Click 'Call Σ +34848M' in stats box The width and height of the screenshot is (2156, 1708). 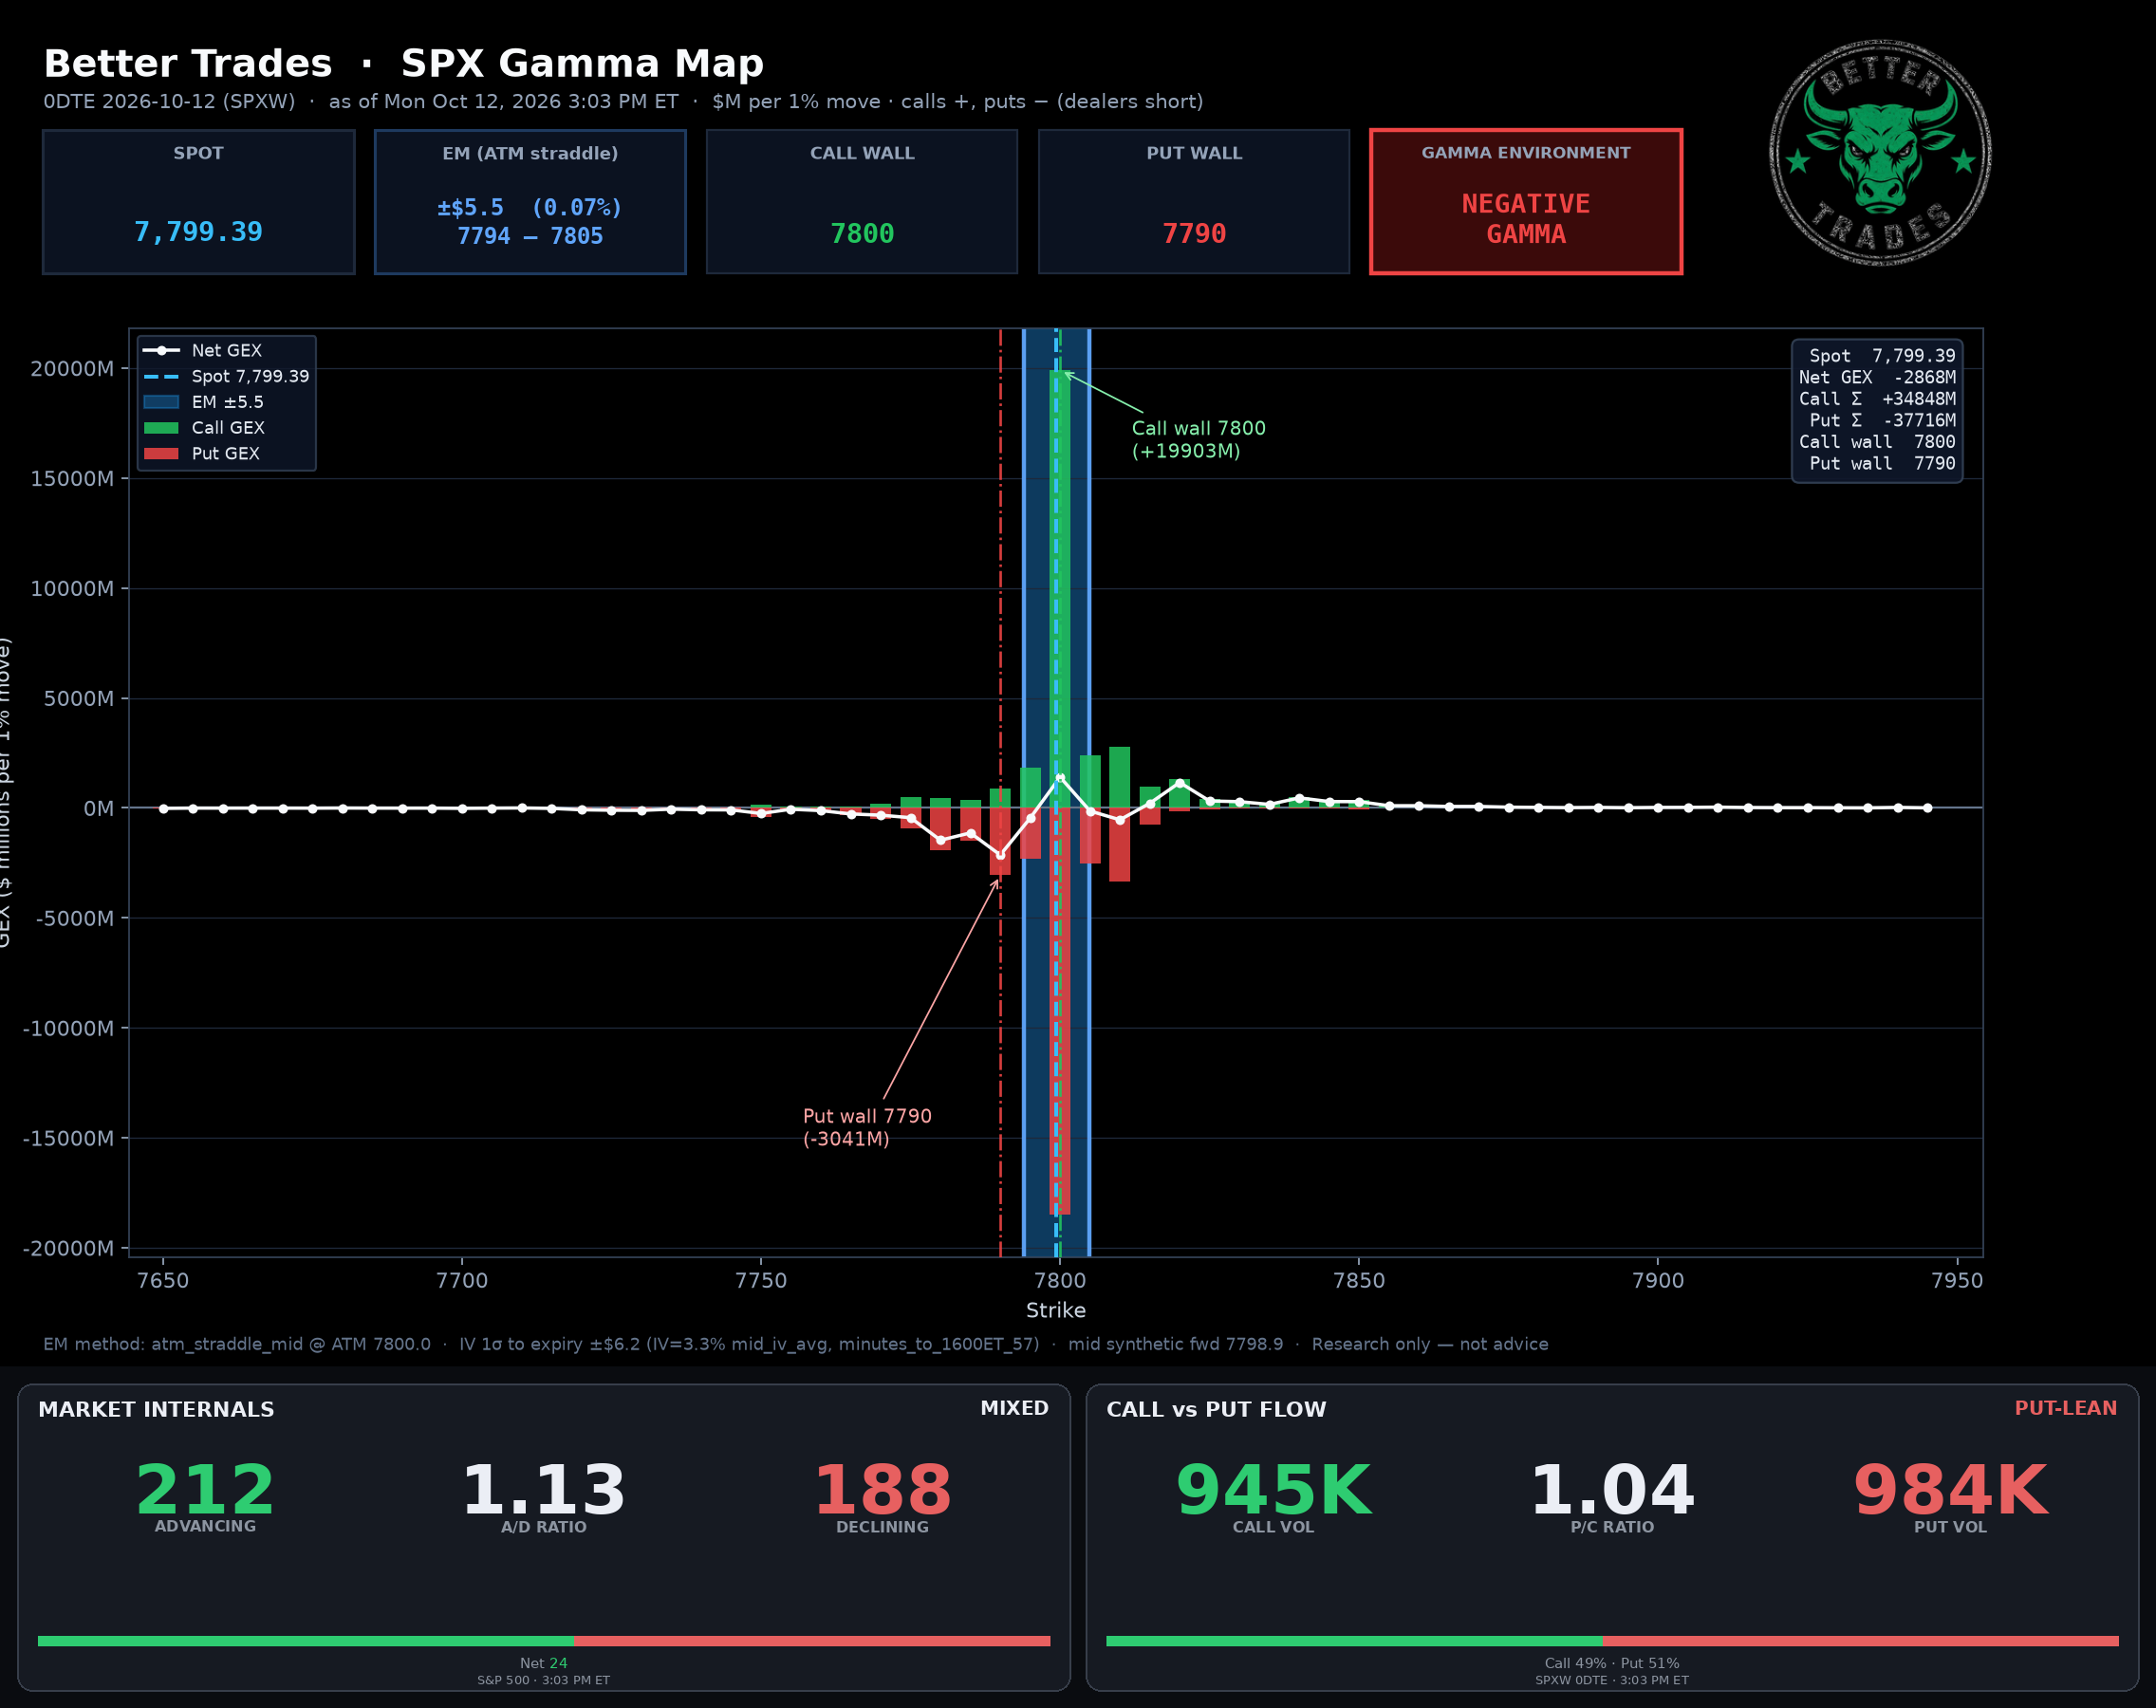click(1877, 399)
